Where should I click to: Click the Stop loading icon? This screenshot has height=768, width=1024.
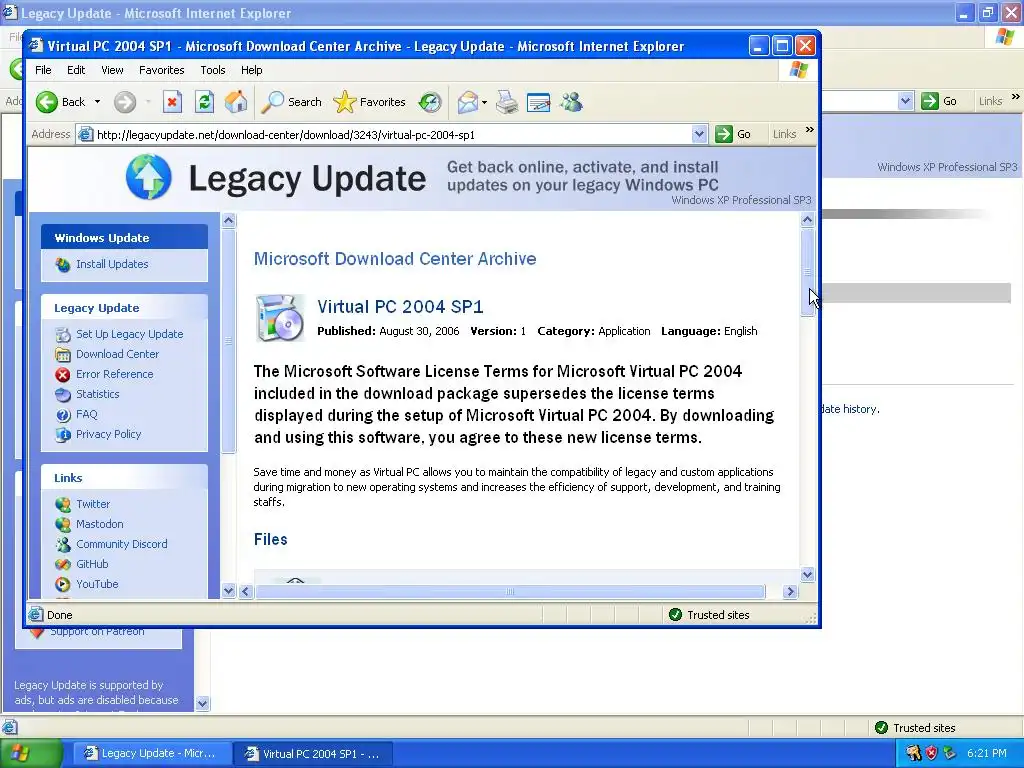pos(172,102)
